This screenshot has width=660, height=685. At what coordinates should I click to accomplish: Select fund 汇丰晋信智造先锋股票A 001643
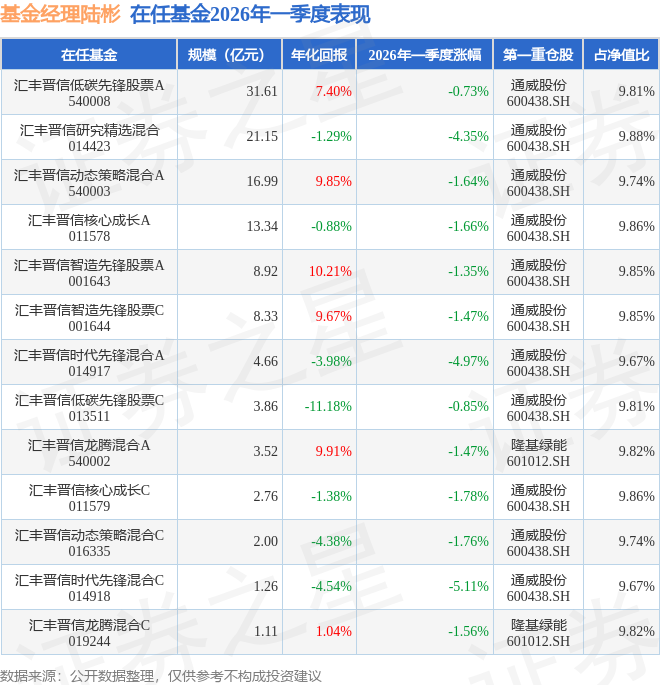[89, 273]
